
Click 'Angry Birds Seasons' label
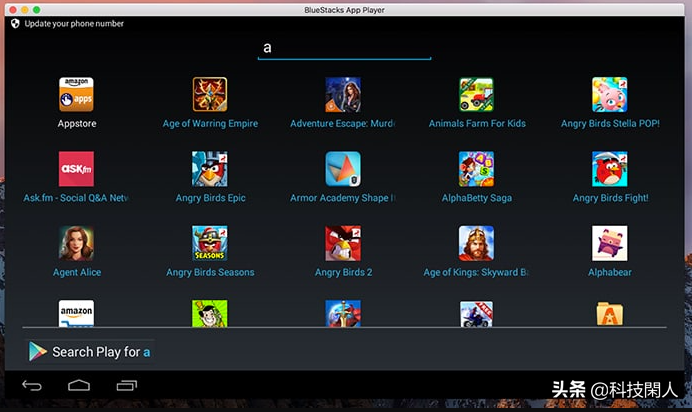[x=210, y=273]
